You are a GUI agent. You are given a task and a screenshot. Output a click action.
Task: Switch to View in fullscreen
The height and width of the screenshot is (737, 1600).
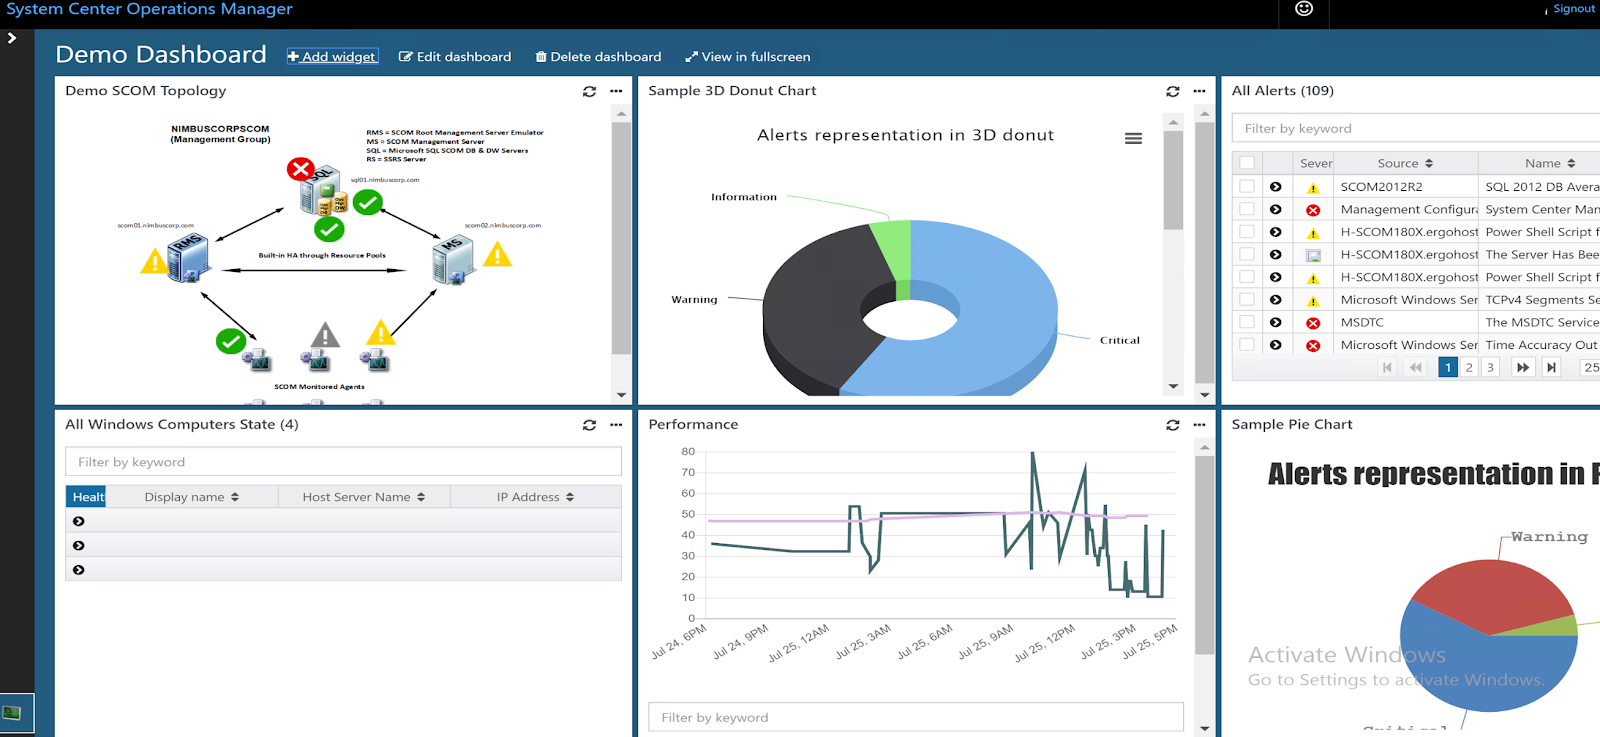(x=748, y=57)
